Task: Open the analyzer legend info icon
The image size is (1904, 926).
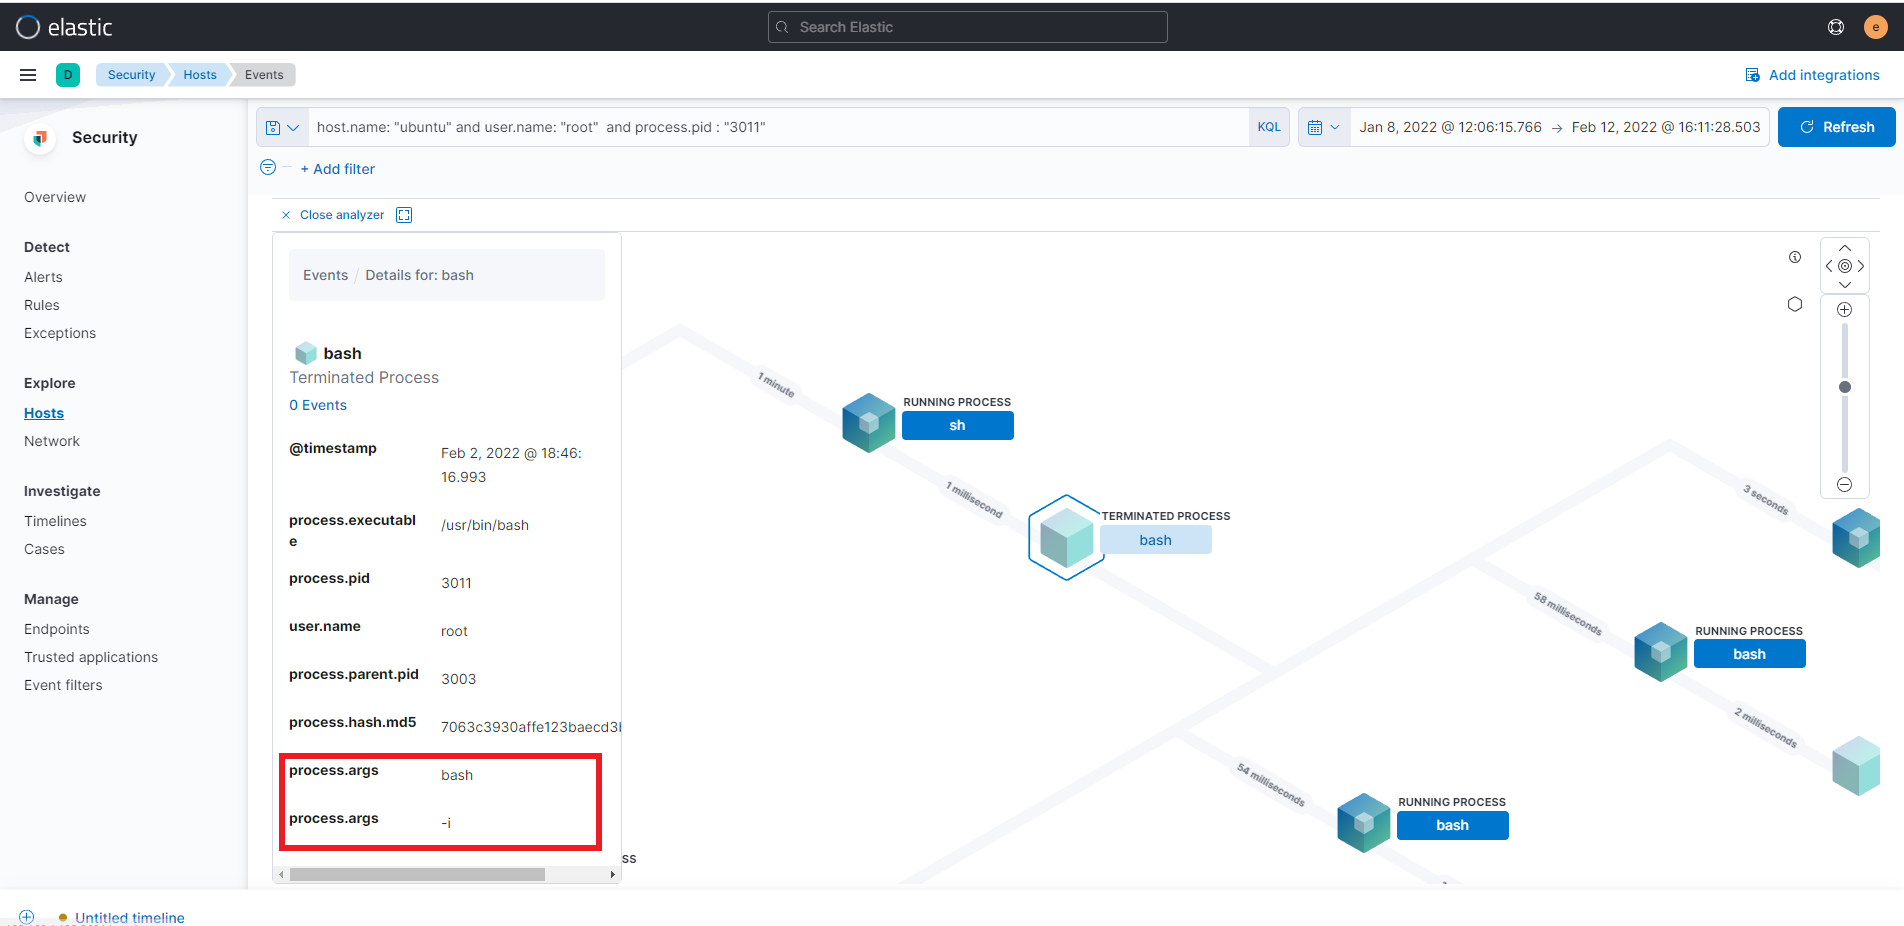Action: click(1795, 257)
